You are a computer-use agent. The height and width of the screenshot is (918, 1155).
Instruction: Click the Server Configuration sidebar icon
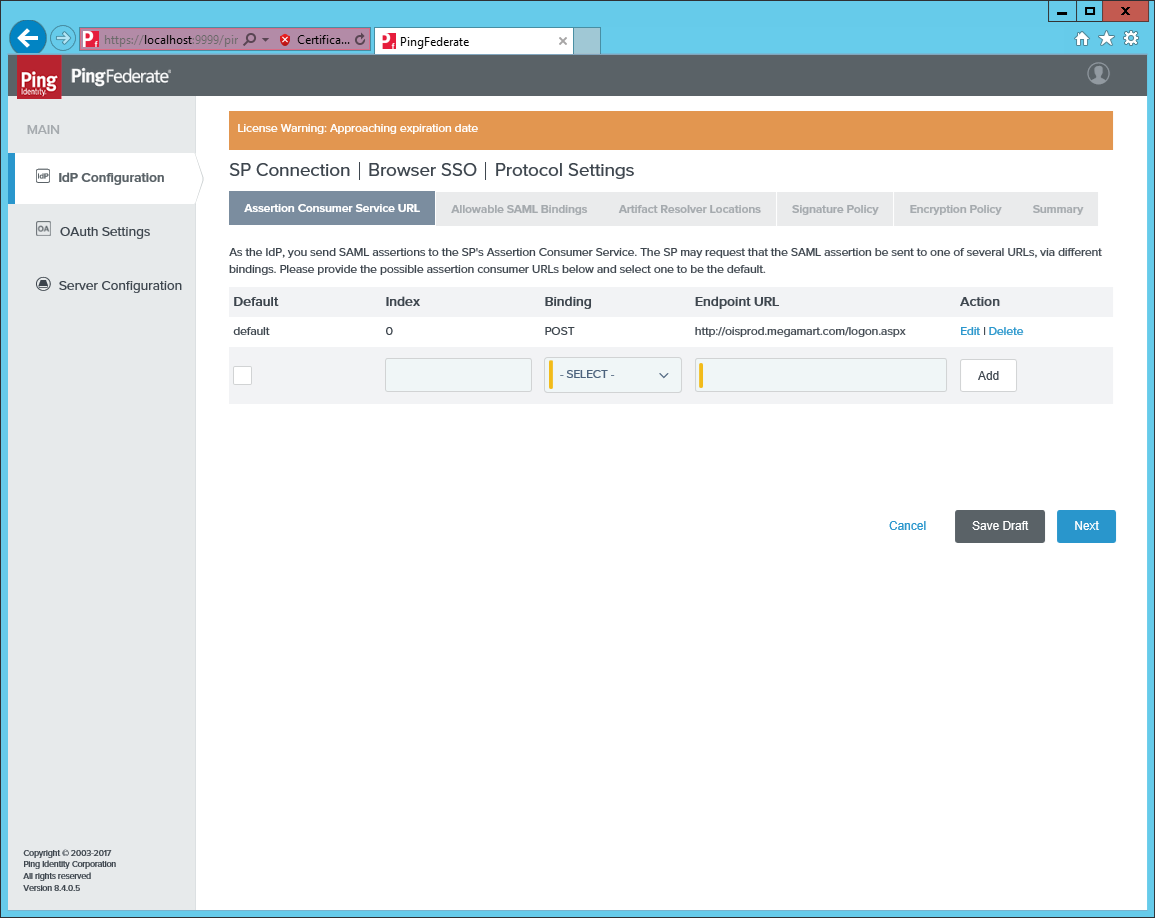click(x=43, y=284)
